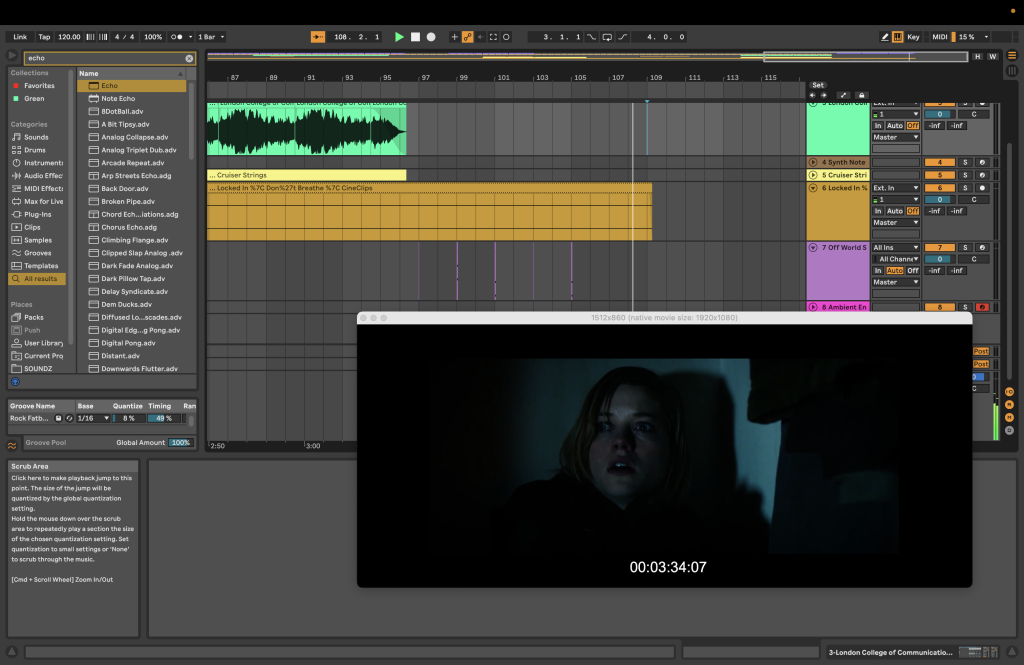Click the Groove Pool wave icon
This screenshot has width=1024, height=665.
pos(12,446)
